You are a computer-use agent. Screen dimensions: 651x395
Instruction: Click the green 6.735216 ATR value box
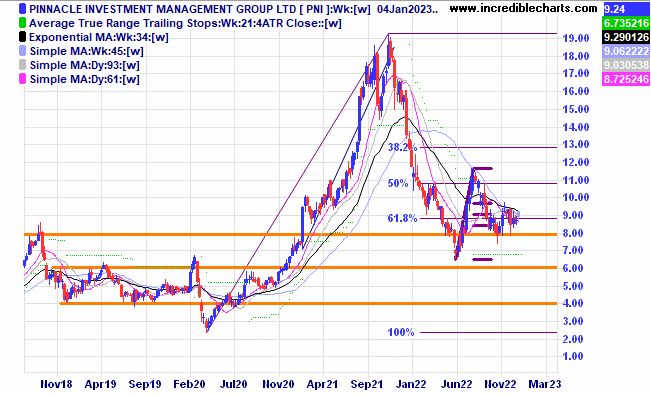pos(626,23)
